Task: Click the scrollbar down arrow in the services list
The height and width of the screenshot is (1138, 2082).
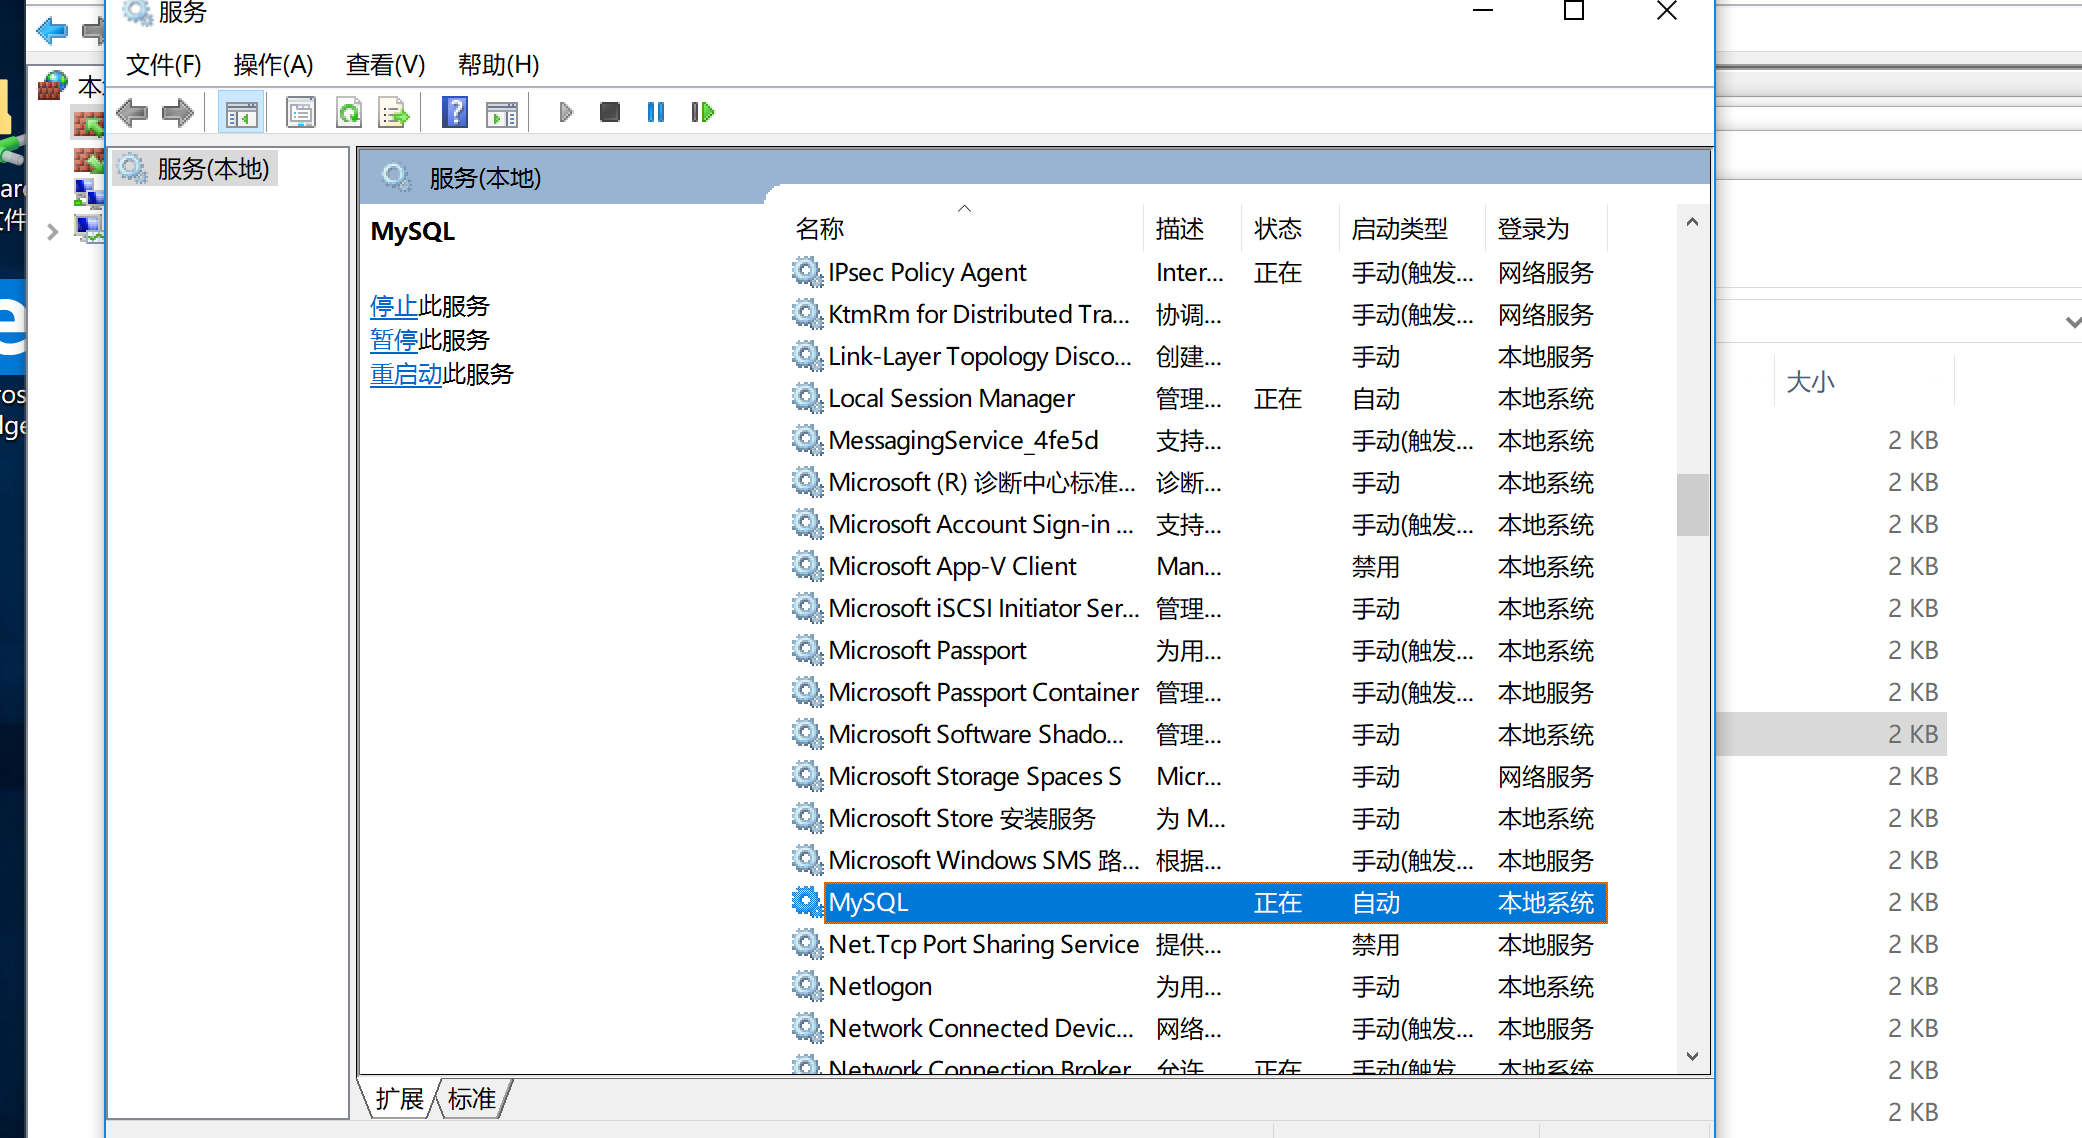Action: coord(1692,1056)
